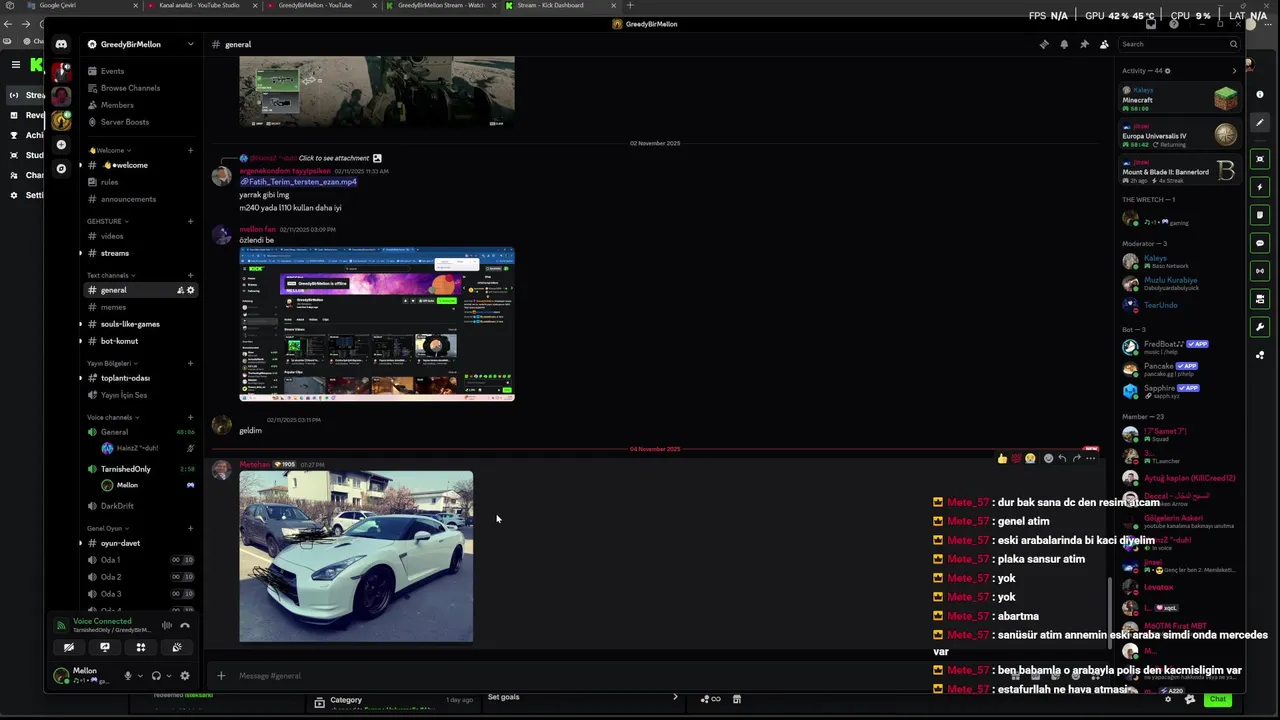This screenshot has width=1280, height=720.
Task: Show pinned messages pin icon
Action: 1084,44
